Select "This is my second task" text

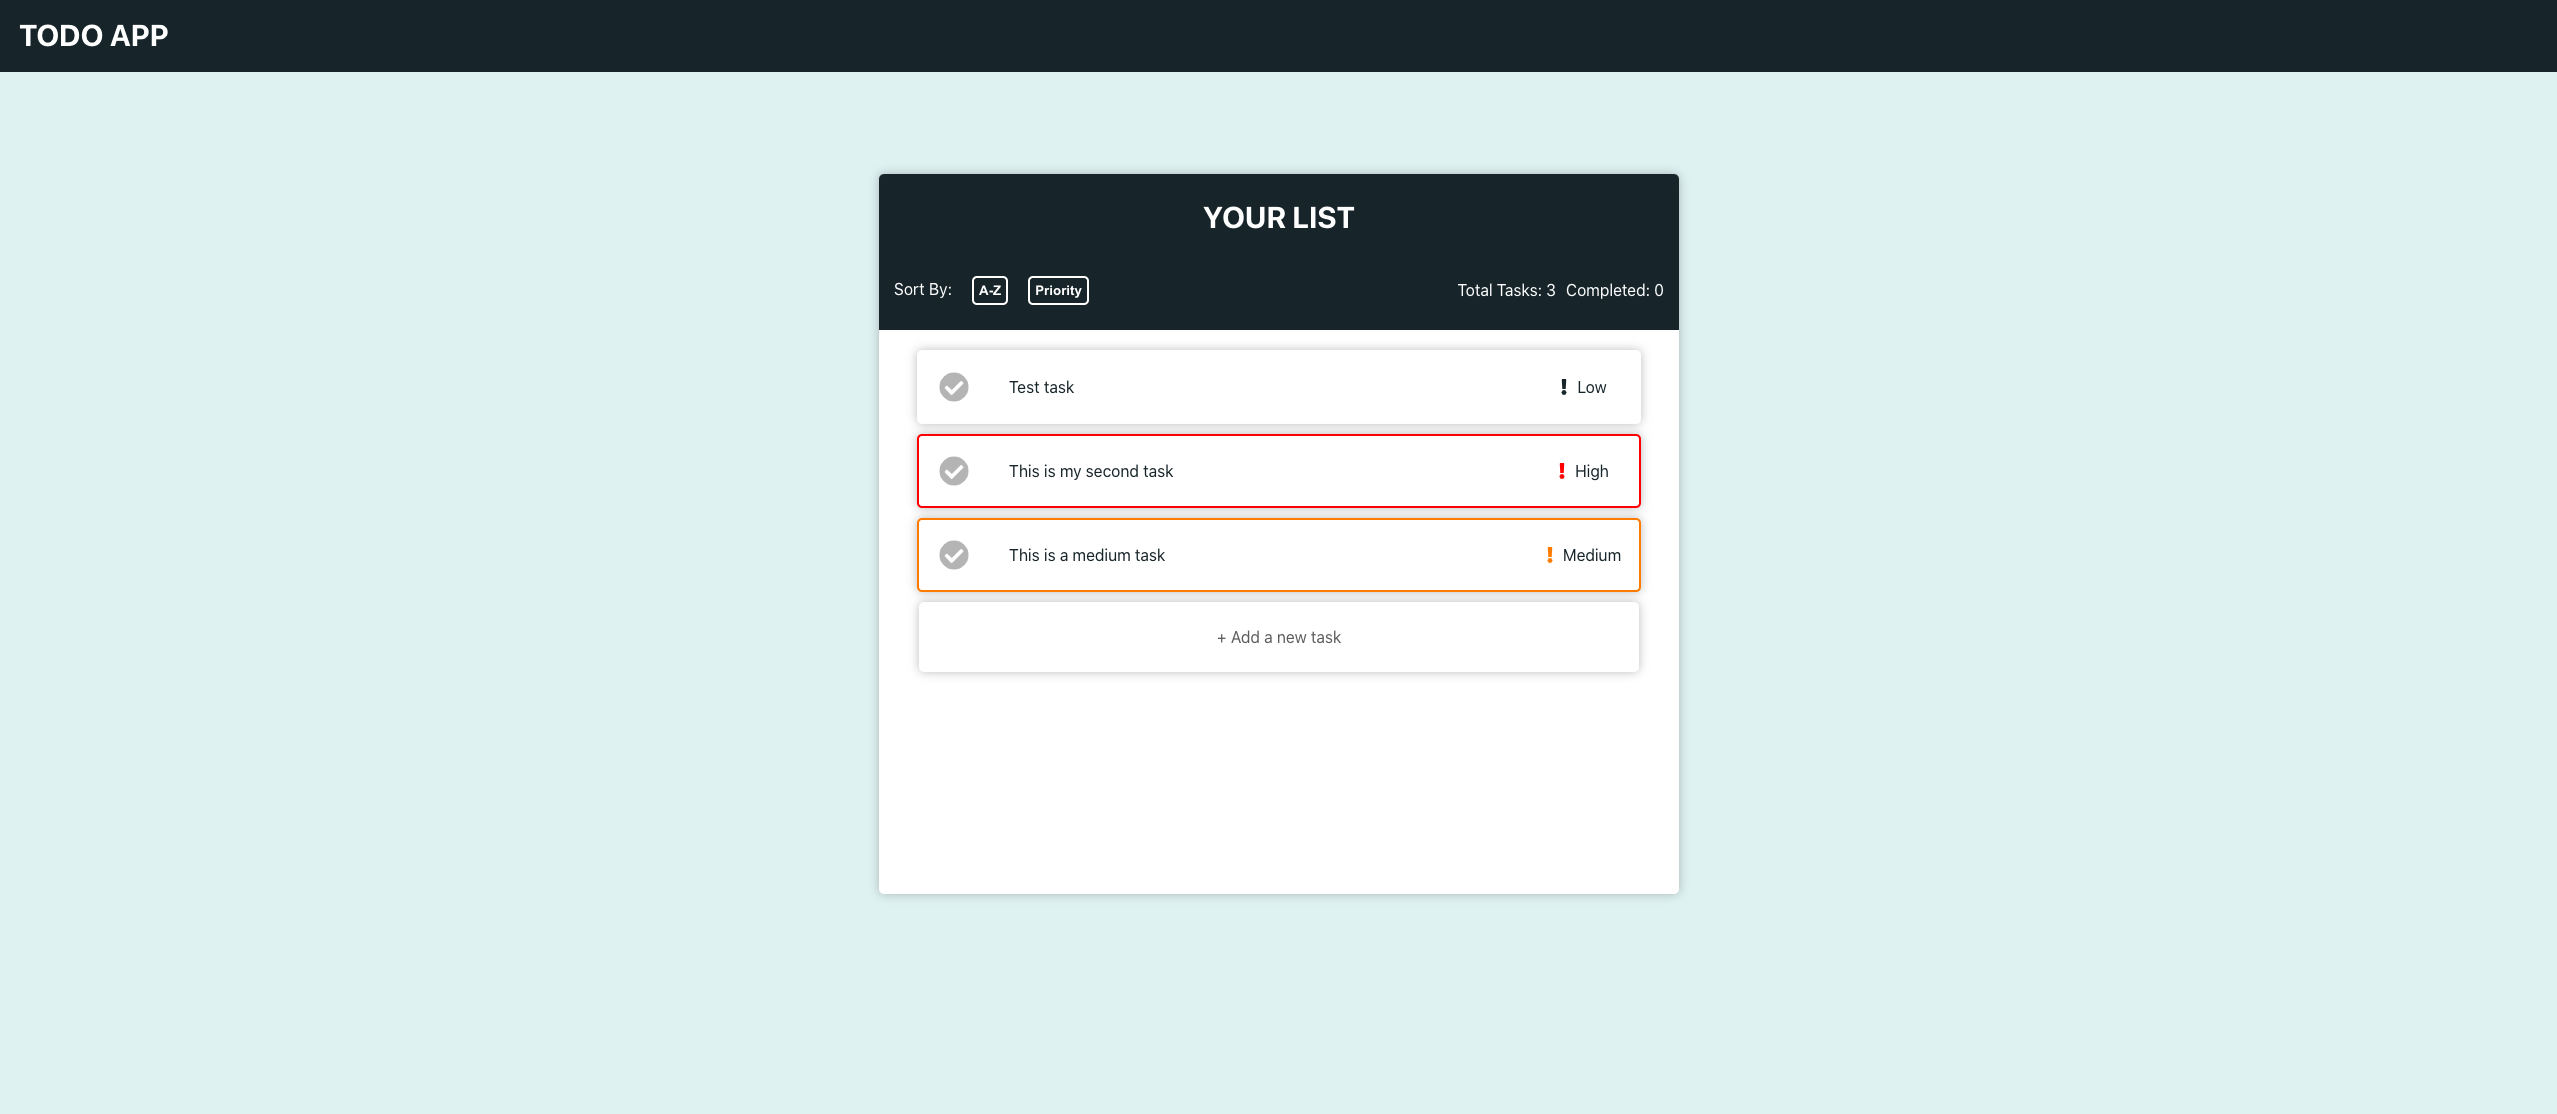click(x=1090, y=471)
